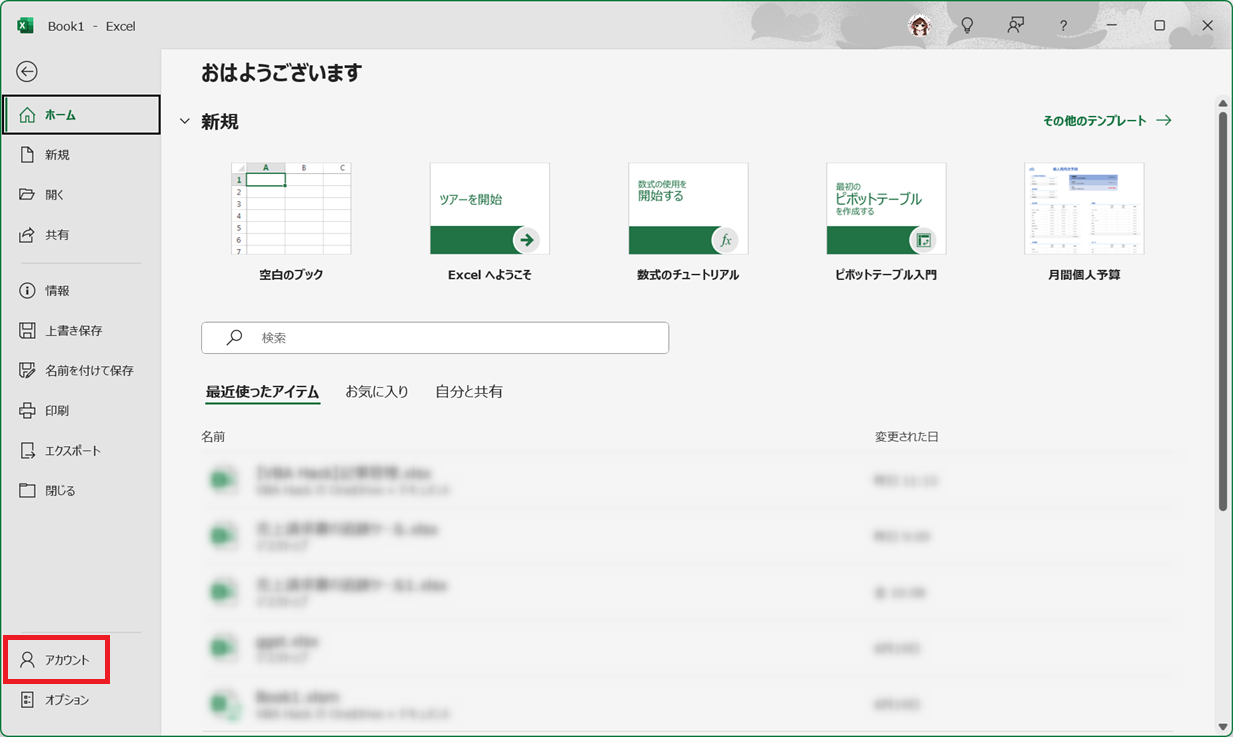The width and height of the screenshot is (1233, 737).
Task: Click the question mark help icon
Action: tap(1063, 25)
